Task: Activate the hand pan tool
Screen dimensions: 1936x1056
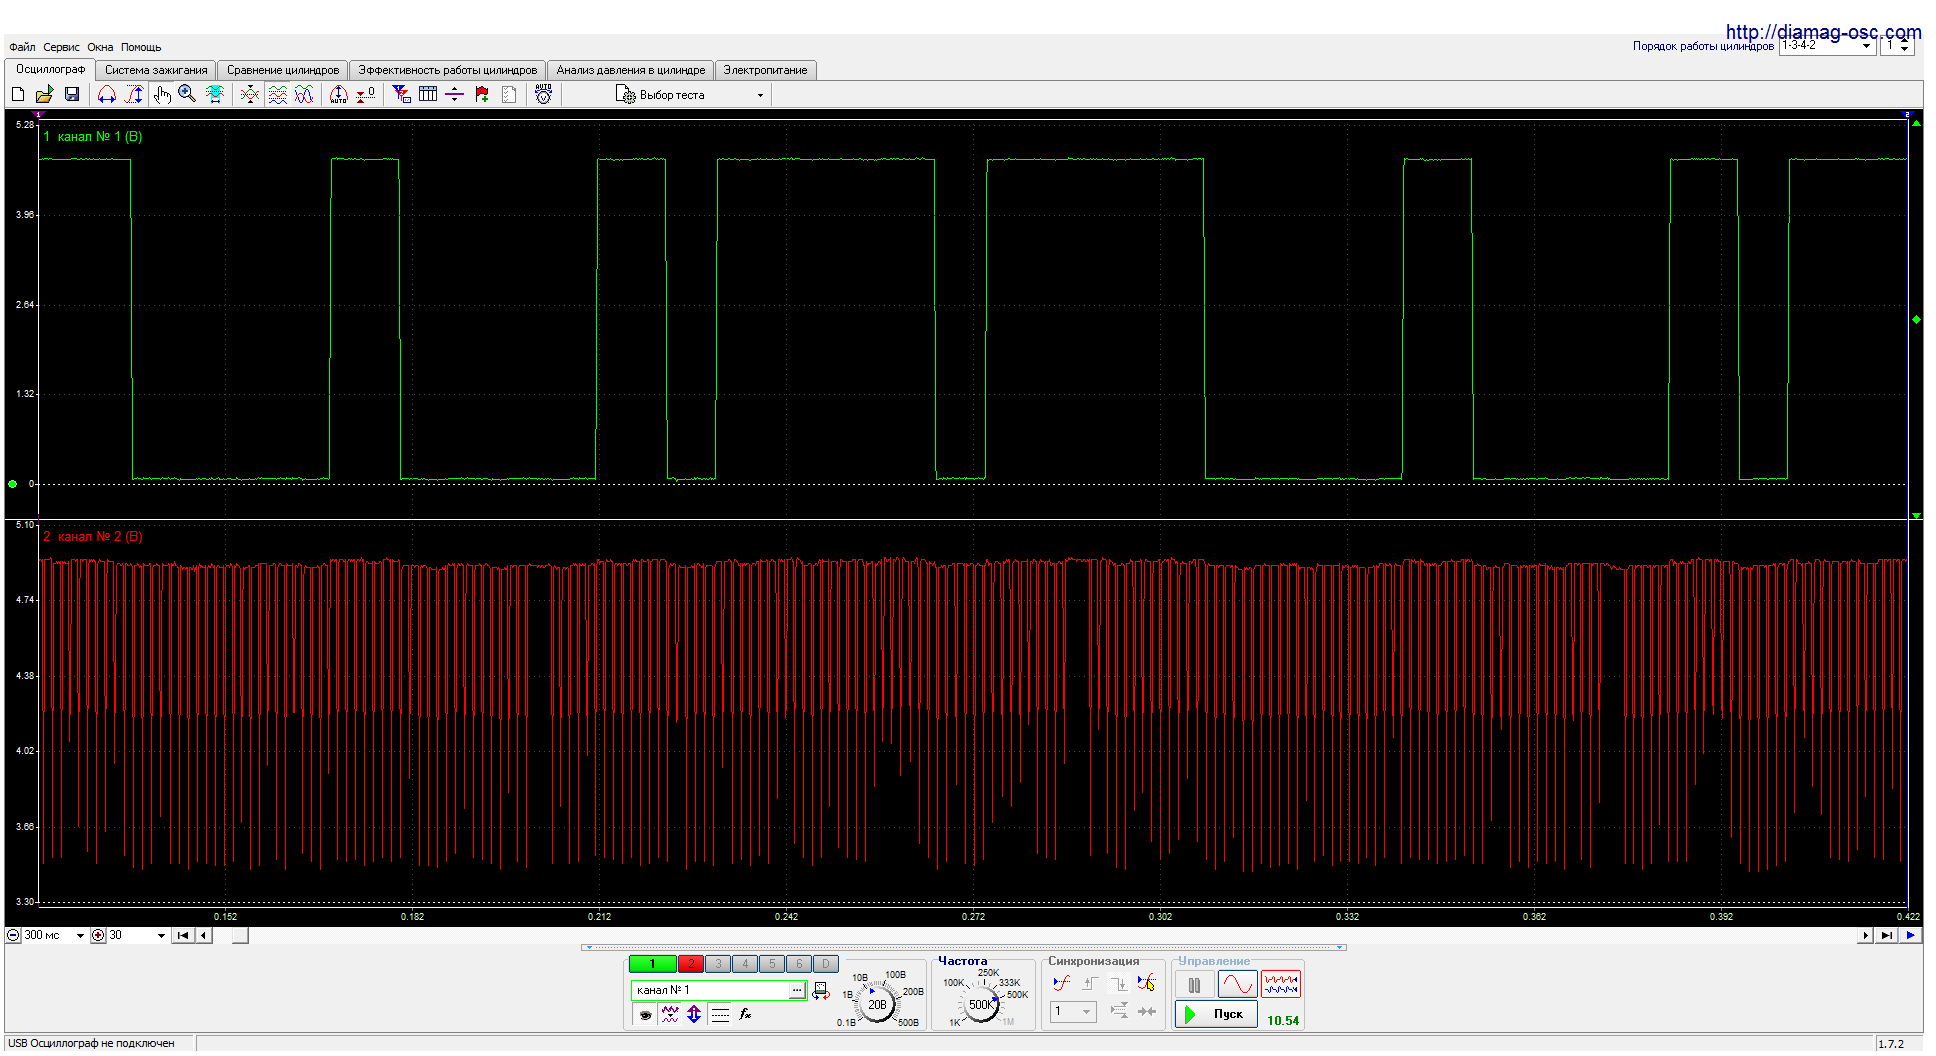Action: (161, 94)
